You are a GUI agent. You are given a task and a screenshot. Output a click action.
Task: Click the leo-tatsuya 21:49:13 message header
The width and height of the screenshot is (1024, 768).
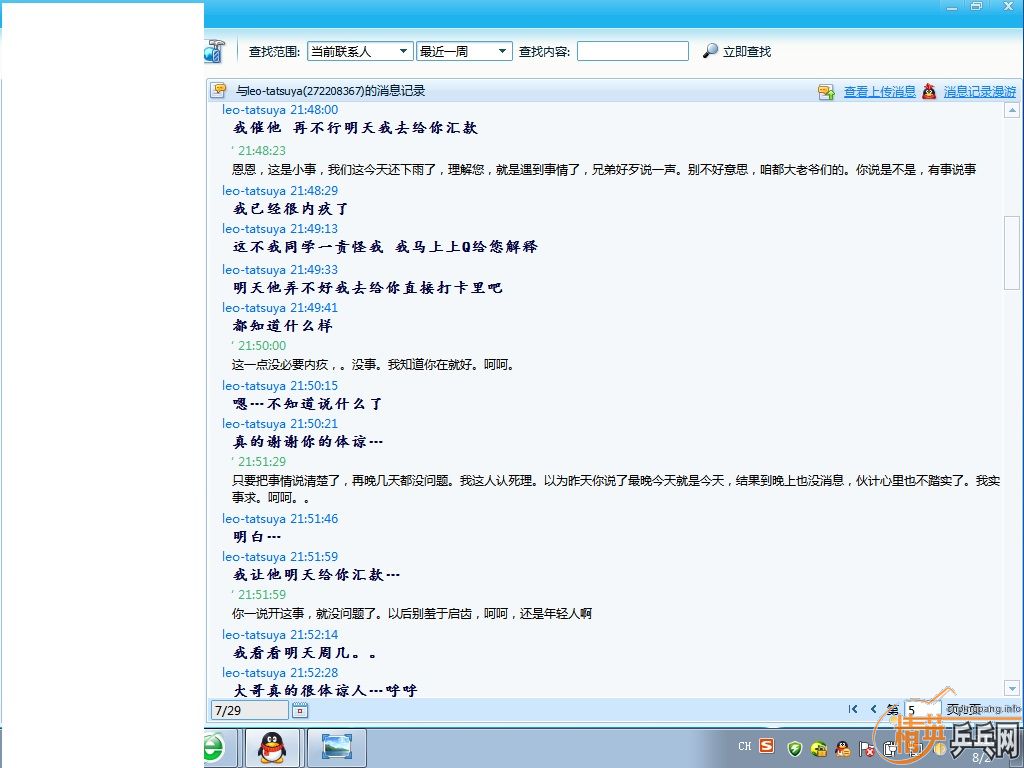[280, 229]
